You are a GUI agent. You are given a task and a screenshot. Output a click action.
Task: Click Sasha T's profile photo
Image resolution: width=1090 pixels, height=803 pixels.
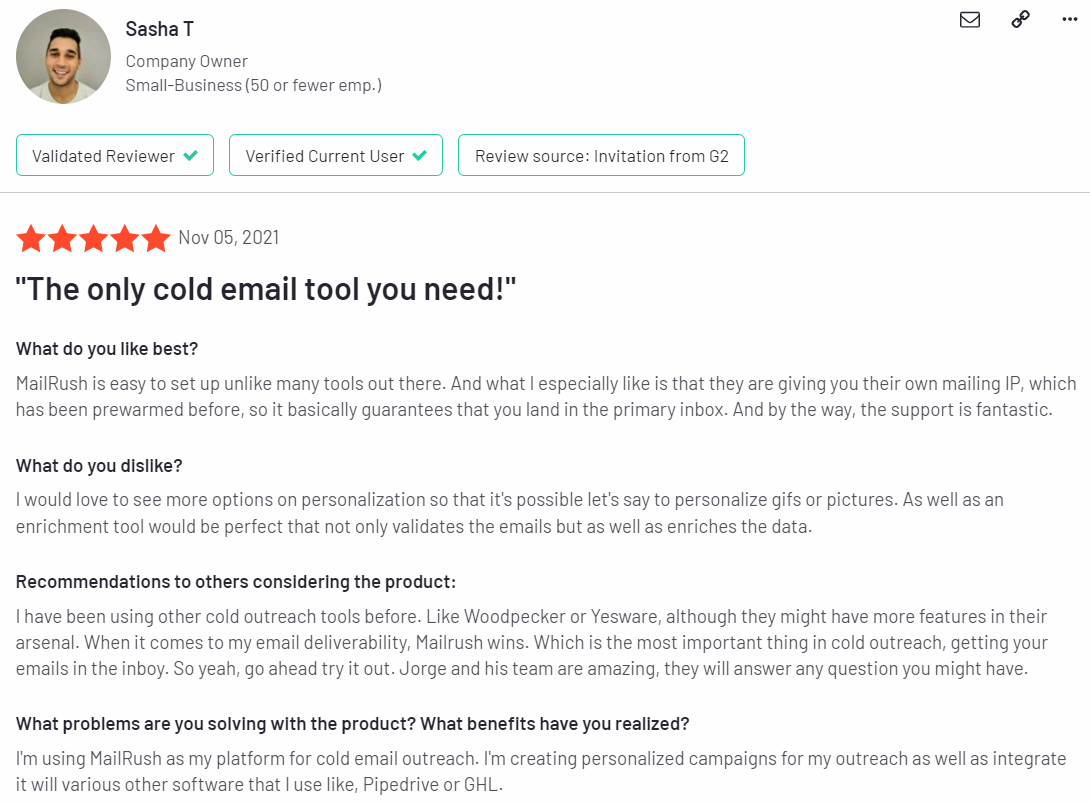coord(63,56)
